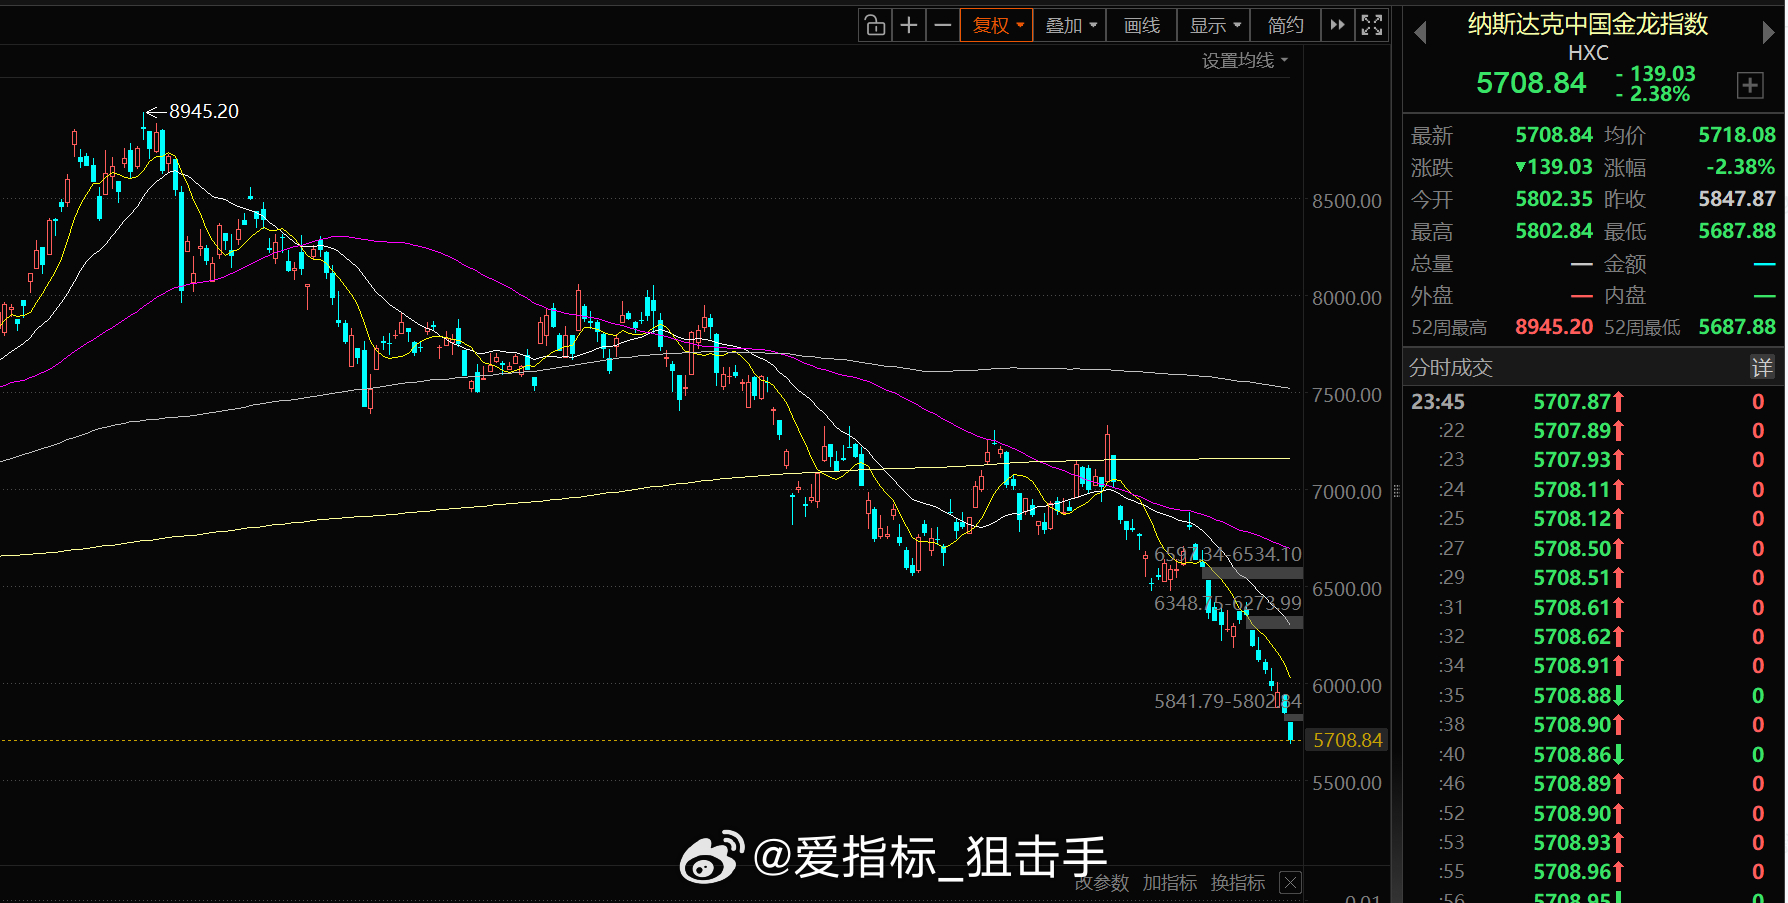
Task: Click the 纳斯达克中国金龙指数 title
Action: point(1588,24)
